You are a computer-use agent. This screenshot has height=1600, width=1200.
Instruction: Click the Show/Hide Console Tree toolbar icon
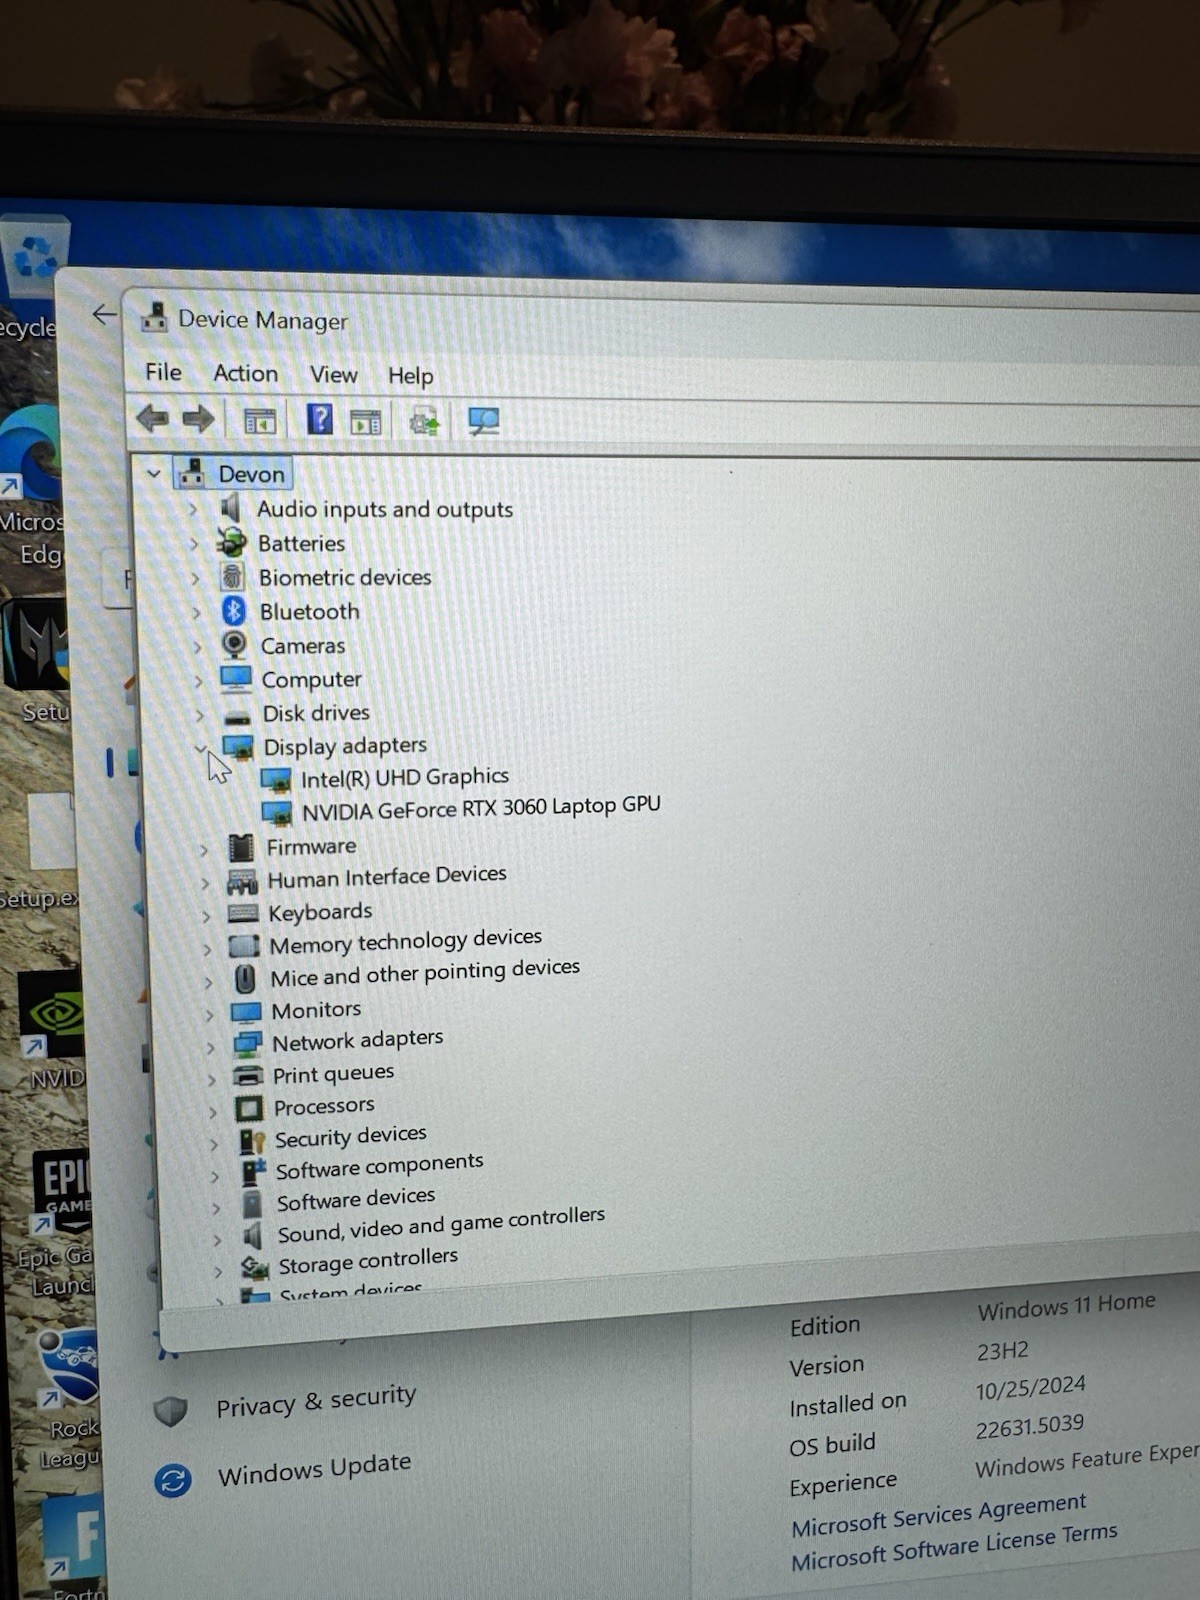pyautogui.click(x=260, y=421)
